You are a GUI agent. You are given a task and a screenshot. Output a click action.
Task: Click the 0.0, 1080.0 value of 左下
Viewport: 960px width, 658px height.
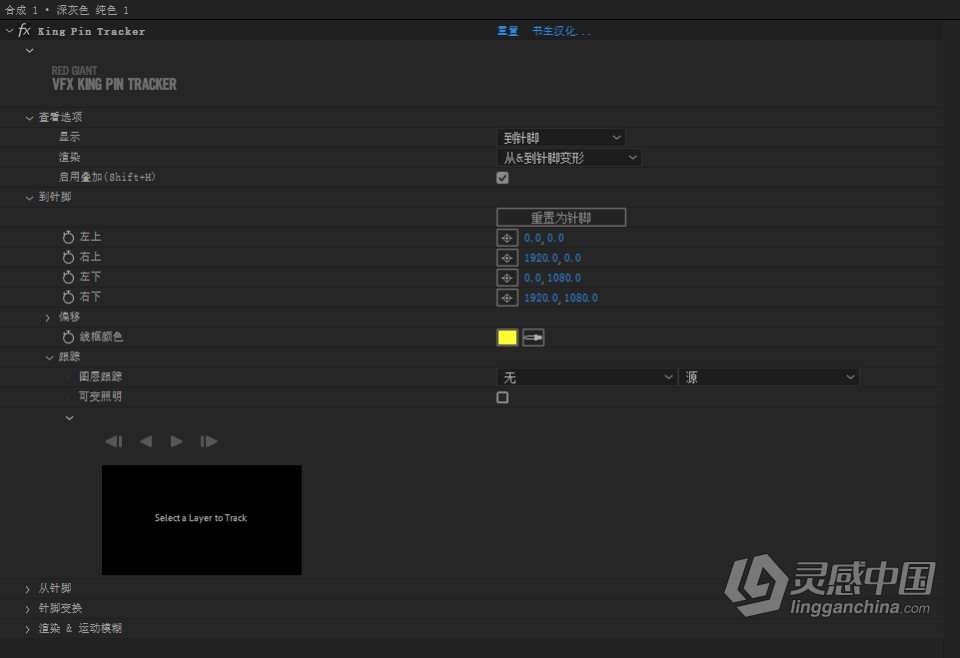pos(552,278)
